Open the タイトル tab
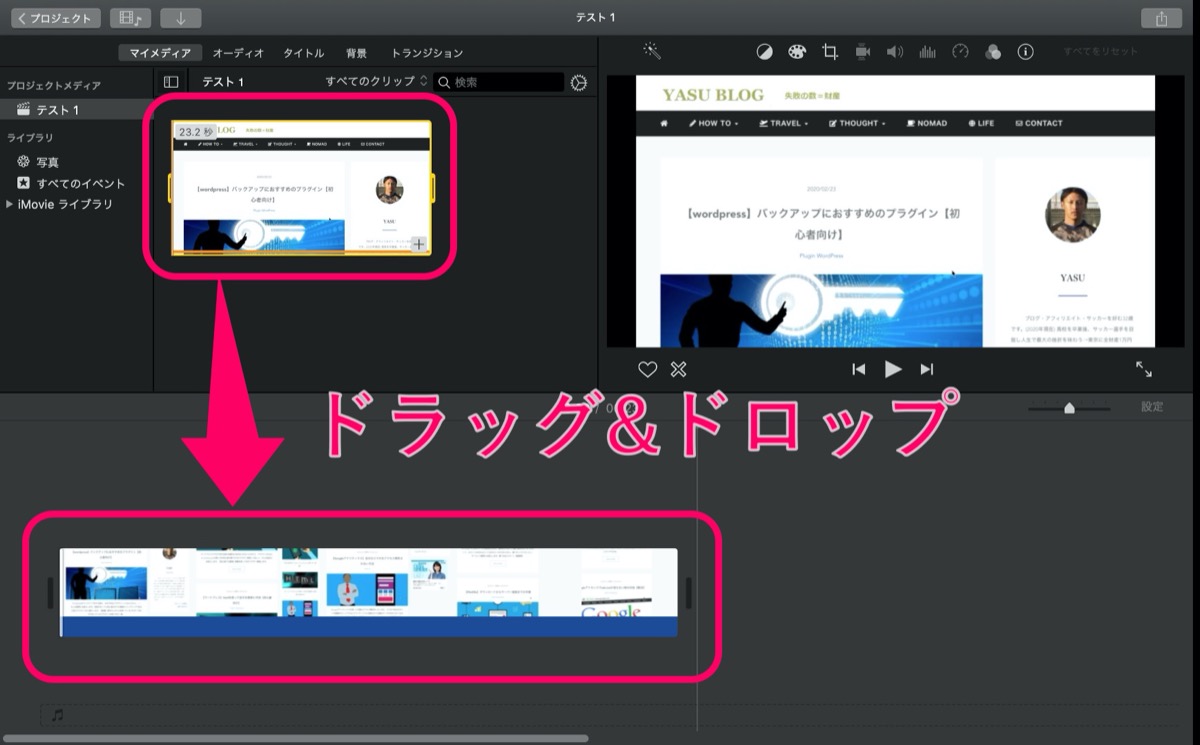Screen dimensions: 1200x745 click(x=303, y=53)
